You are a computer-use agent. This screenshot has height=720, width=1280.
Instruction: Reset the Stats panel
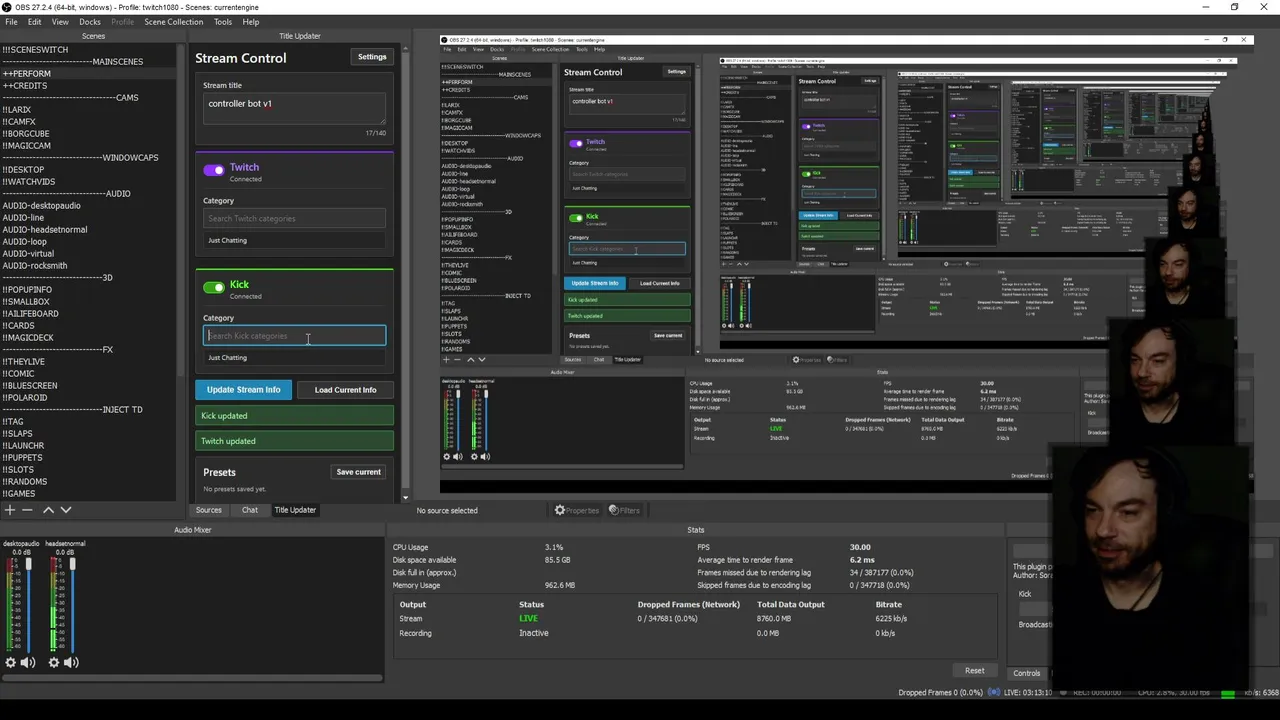pos(975,671)
